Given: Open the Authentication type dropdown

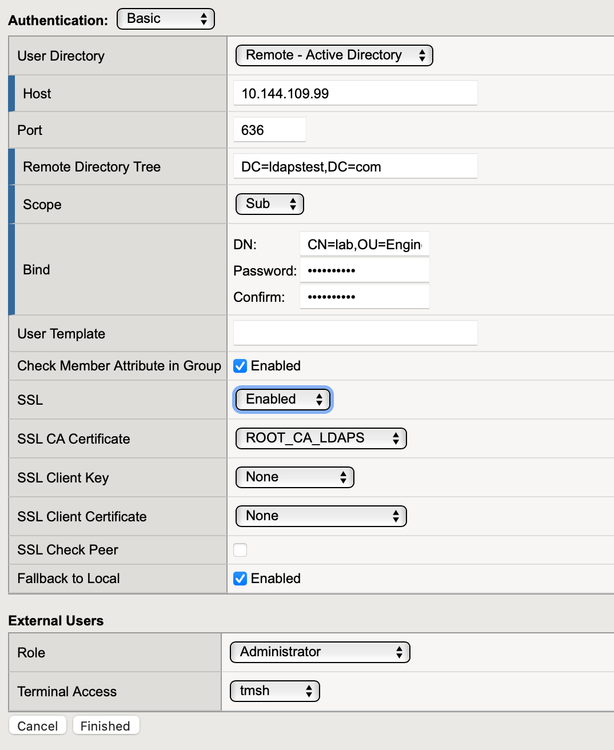Looking at the screenshot, I should click(x=165, y=19).
